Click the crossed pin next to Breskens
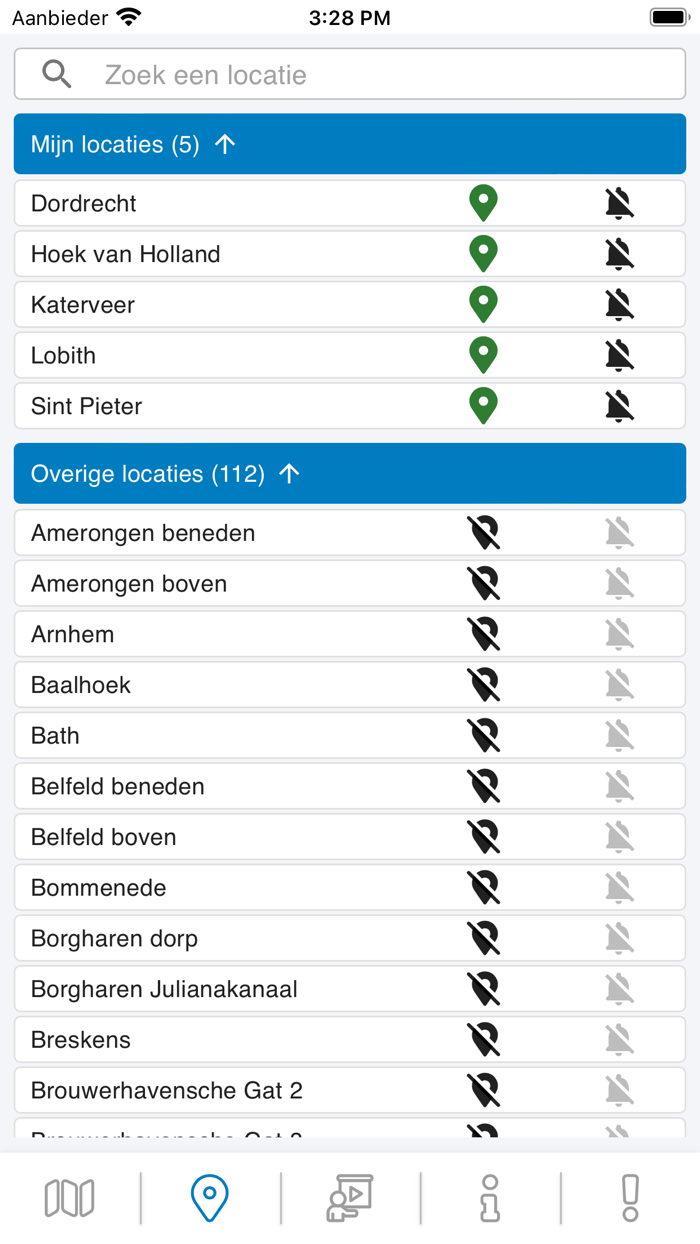This screenshot has height=1244, width=700. (483, 1039)
